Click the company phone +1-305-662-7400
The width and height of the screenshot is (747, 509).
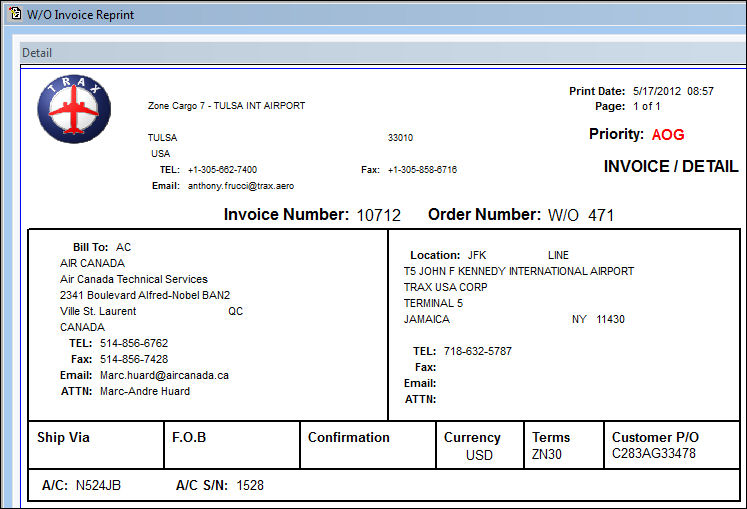point(222,170)
